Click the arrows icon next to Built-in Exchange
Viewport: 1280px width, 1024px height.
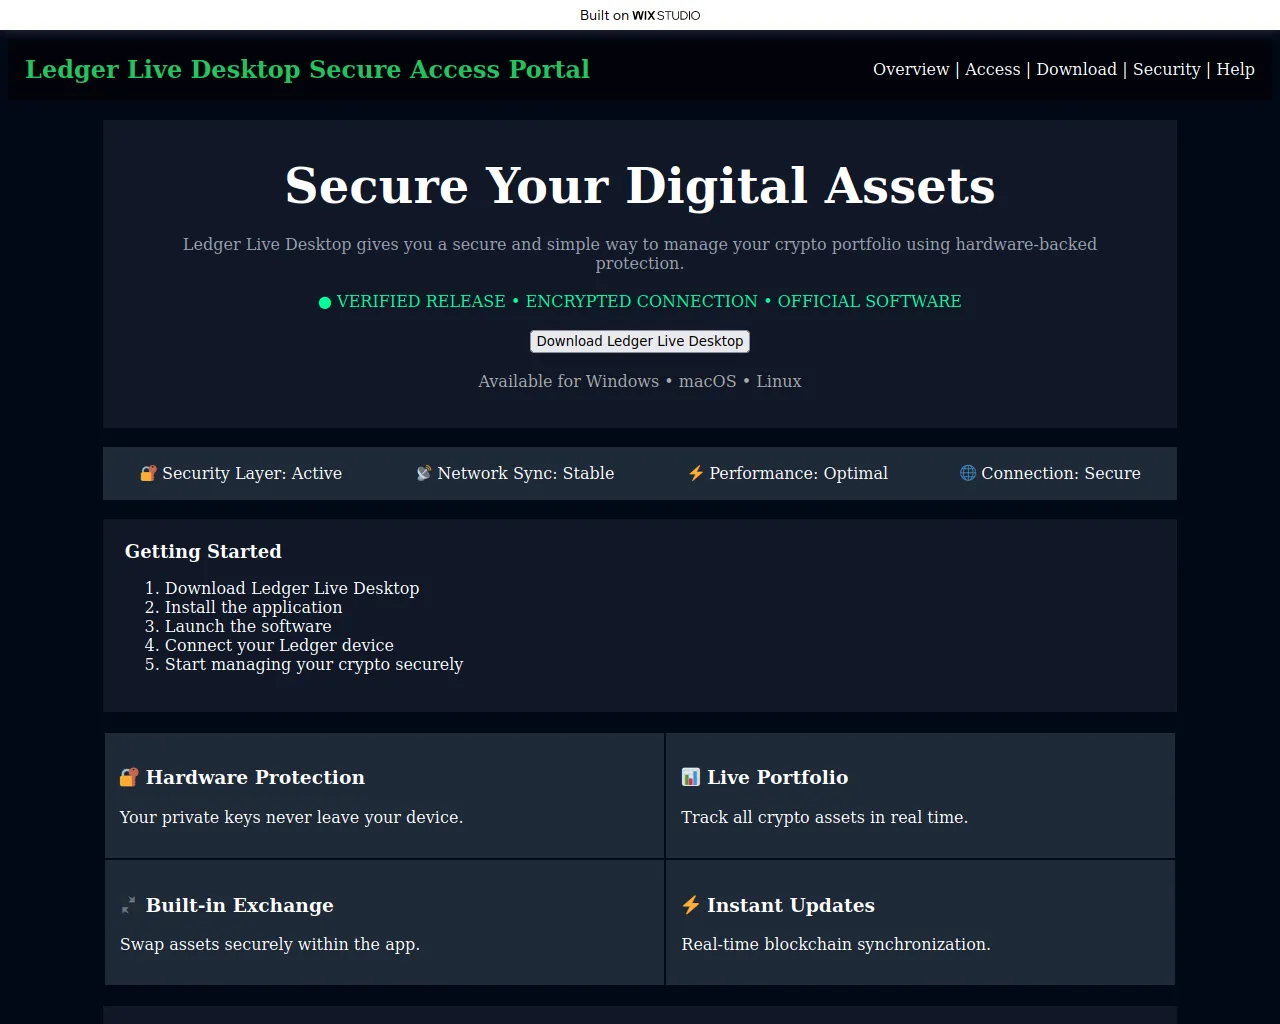click(129, 905)
